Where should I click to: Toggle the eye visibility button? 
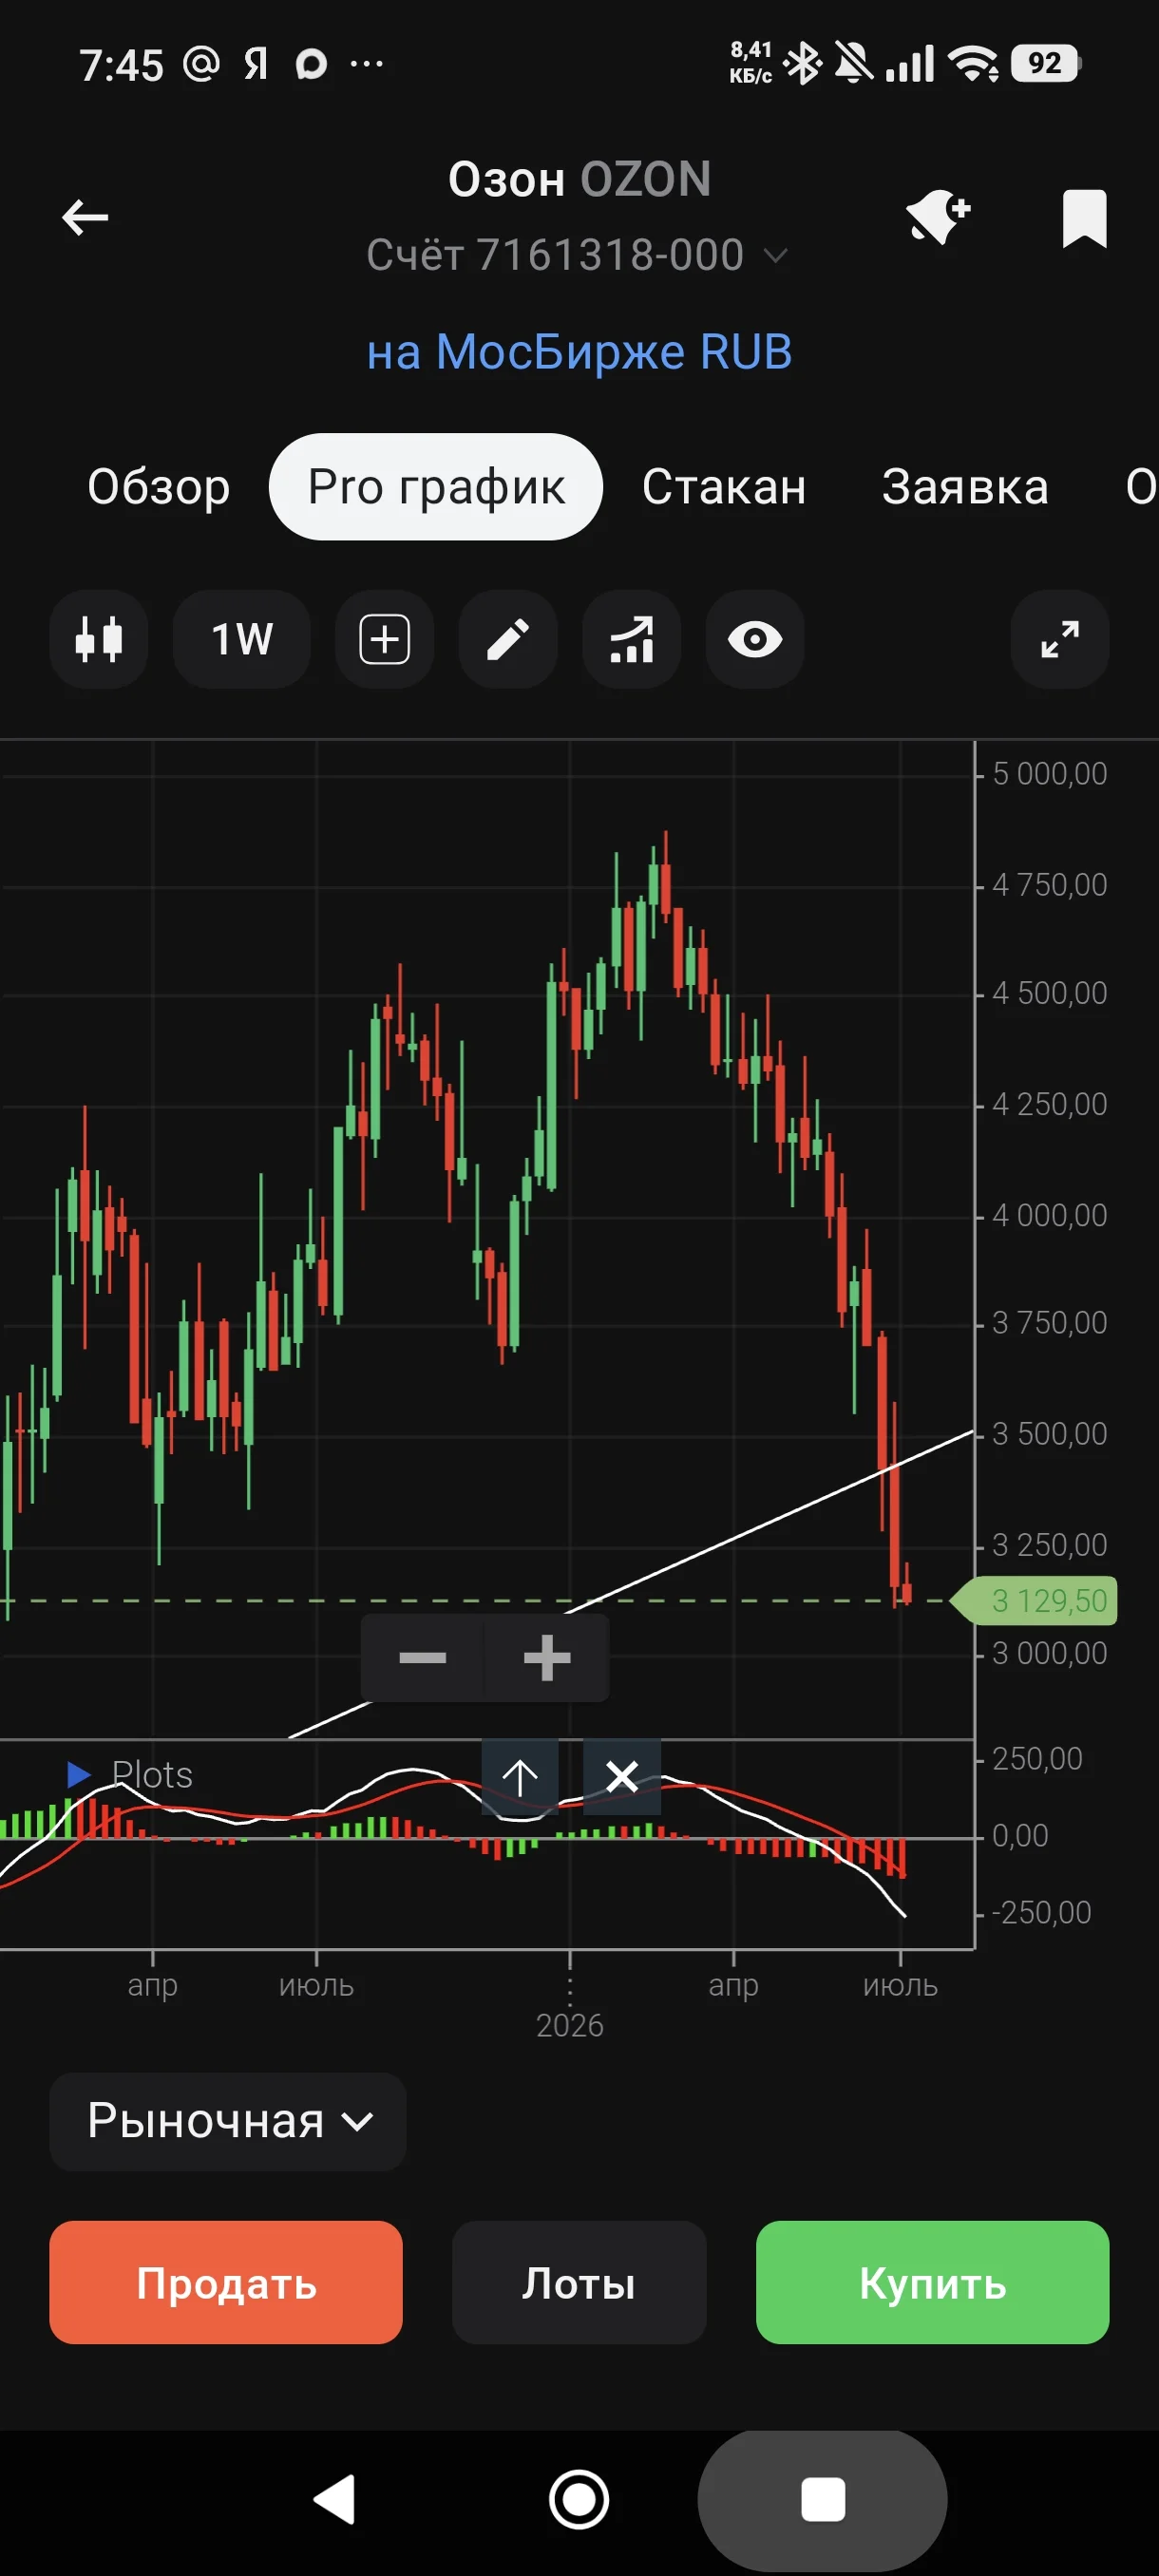point(755,639)
